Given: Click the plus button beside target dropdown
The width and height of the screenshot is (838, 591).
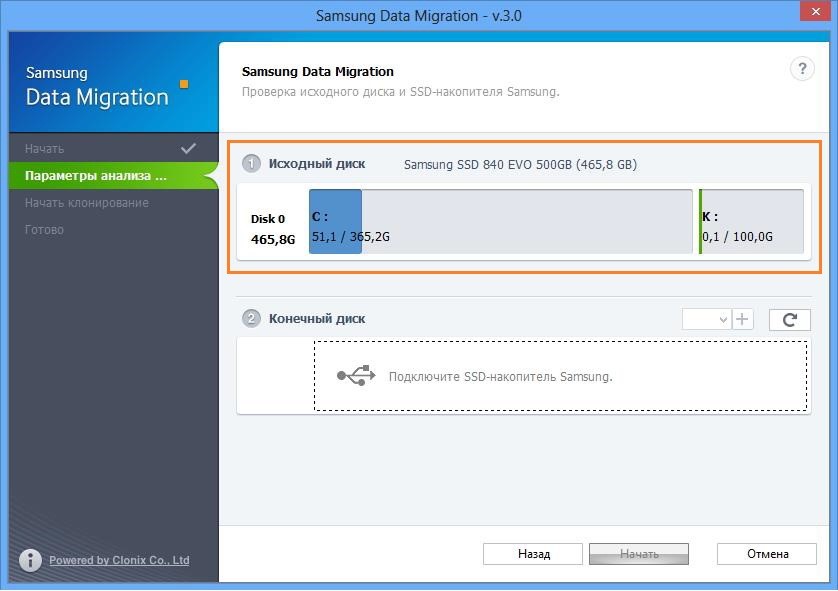Looking at the screenshot, I should tap(742, 319).
